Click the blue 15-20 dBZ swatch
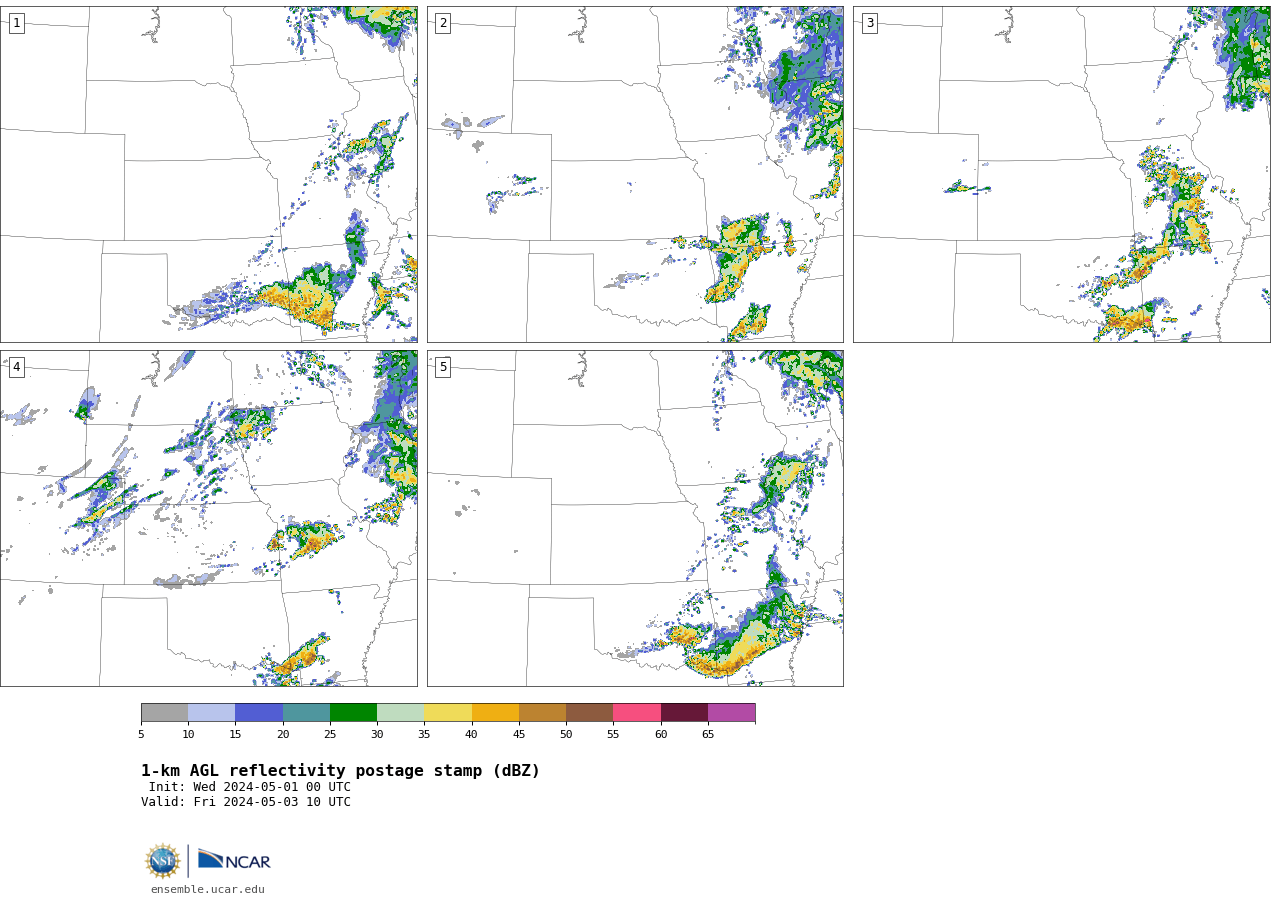The width and height of the screenshot is (1280, 901). click(259, 712)
